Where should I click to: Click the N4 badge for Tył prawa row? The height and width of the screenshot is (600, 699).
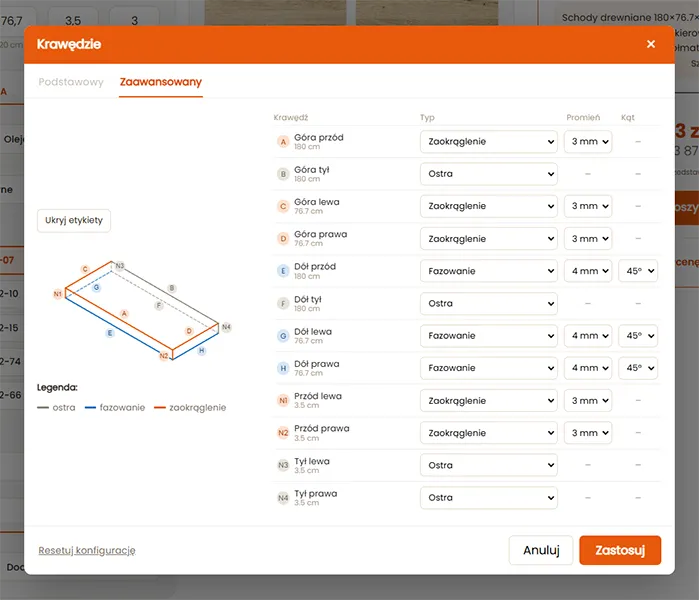(283, 497)
